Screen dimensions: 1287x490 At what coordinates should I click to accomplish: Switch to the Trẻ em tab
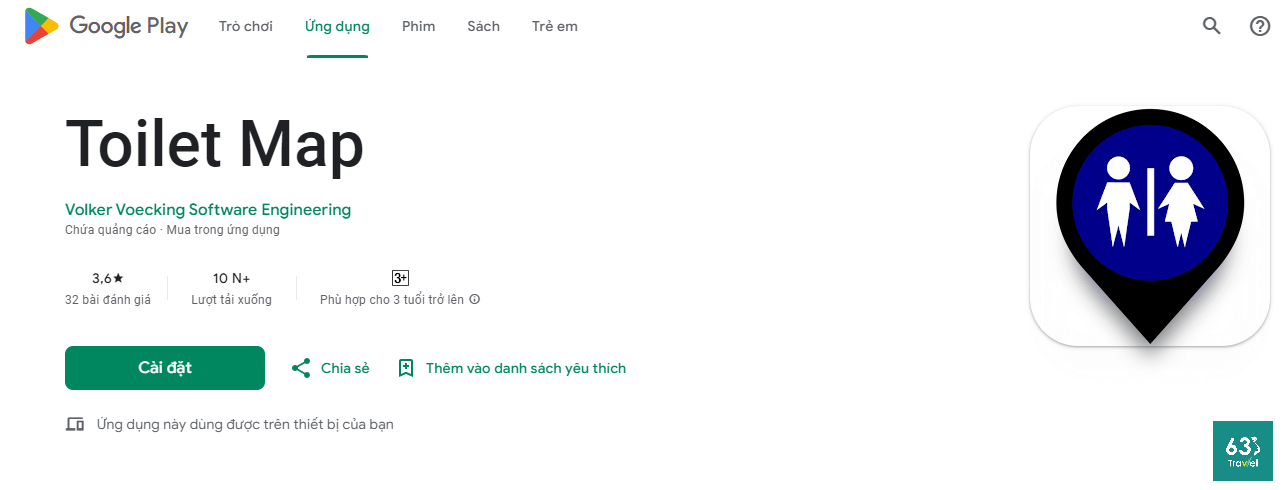click(555, 26)
